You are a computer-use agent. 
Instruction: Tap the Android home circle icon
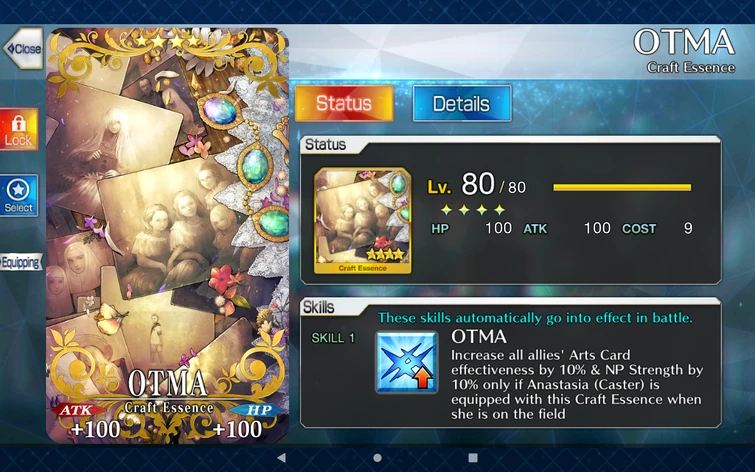378,458
